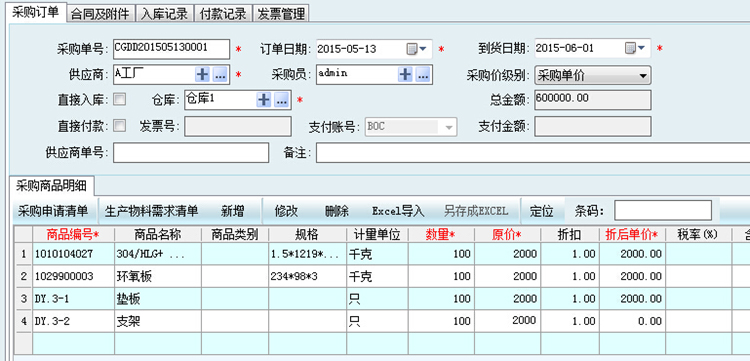750x361 pixels.
Task: Click 规格 column header
Action: point(307,234)
